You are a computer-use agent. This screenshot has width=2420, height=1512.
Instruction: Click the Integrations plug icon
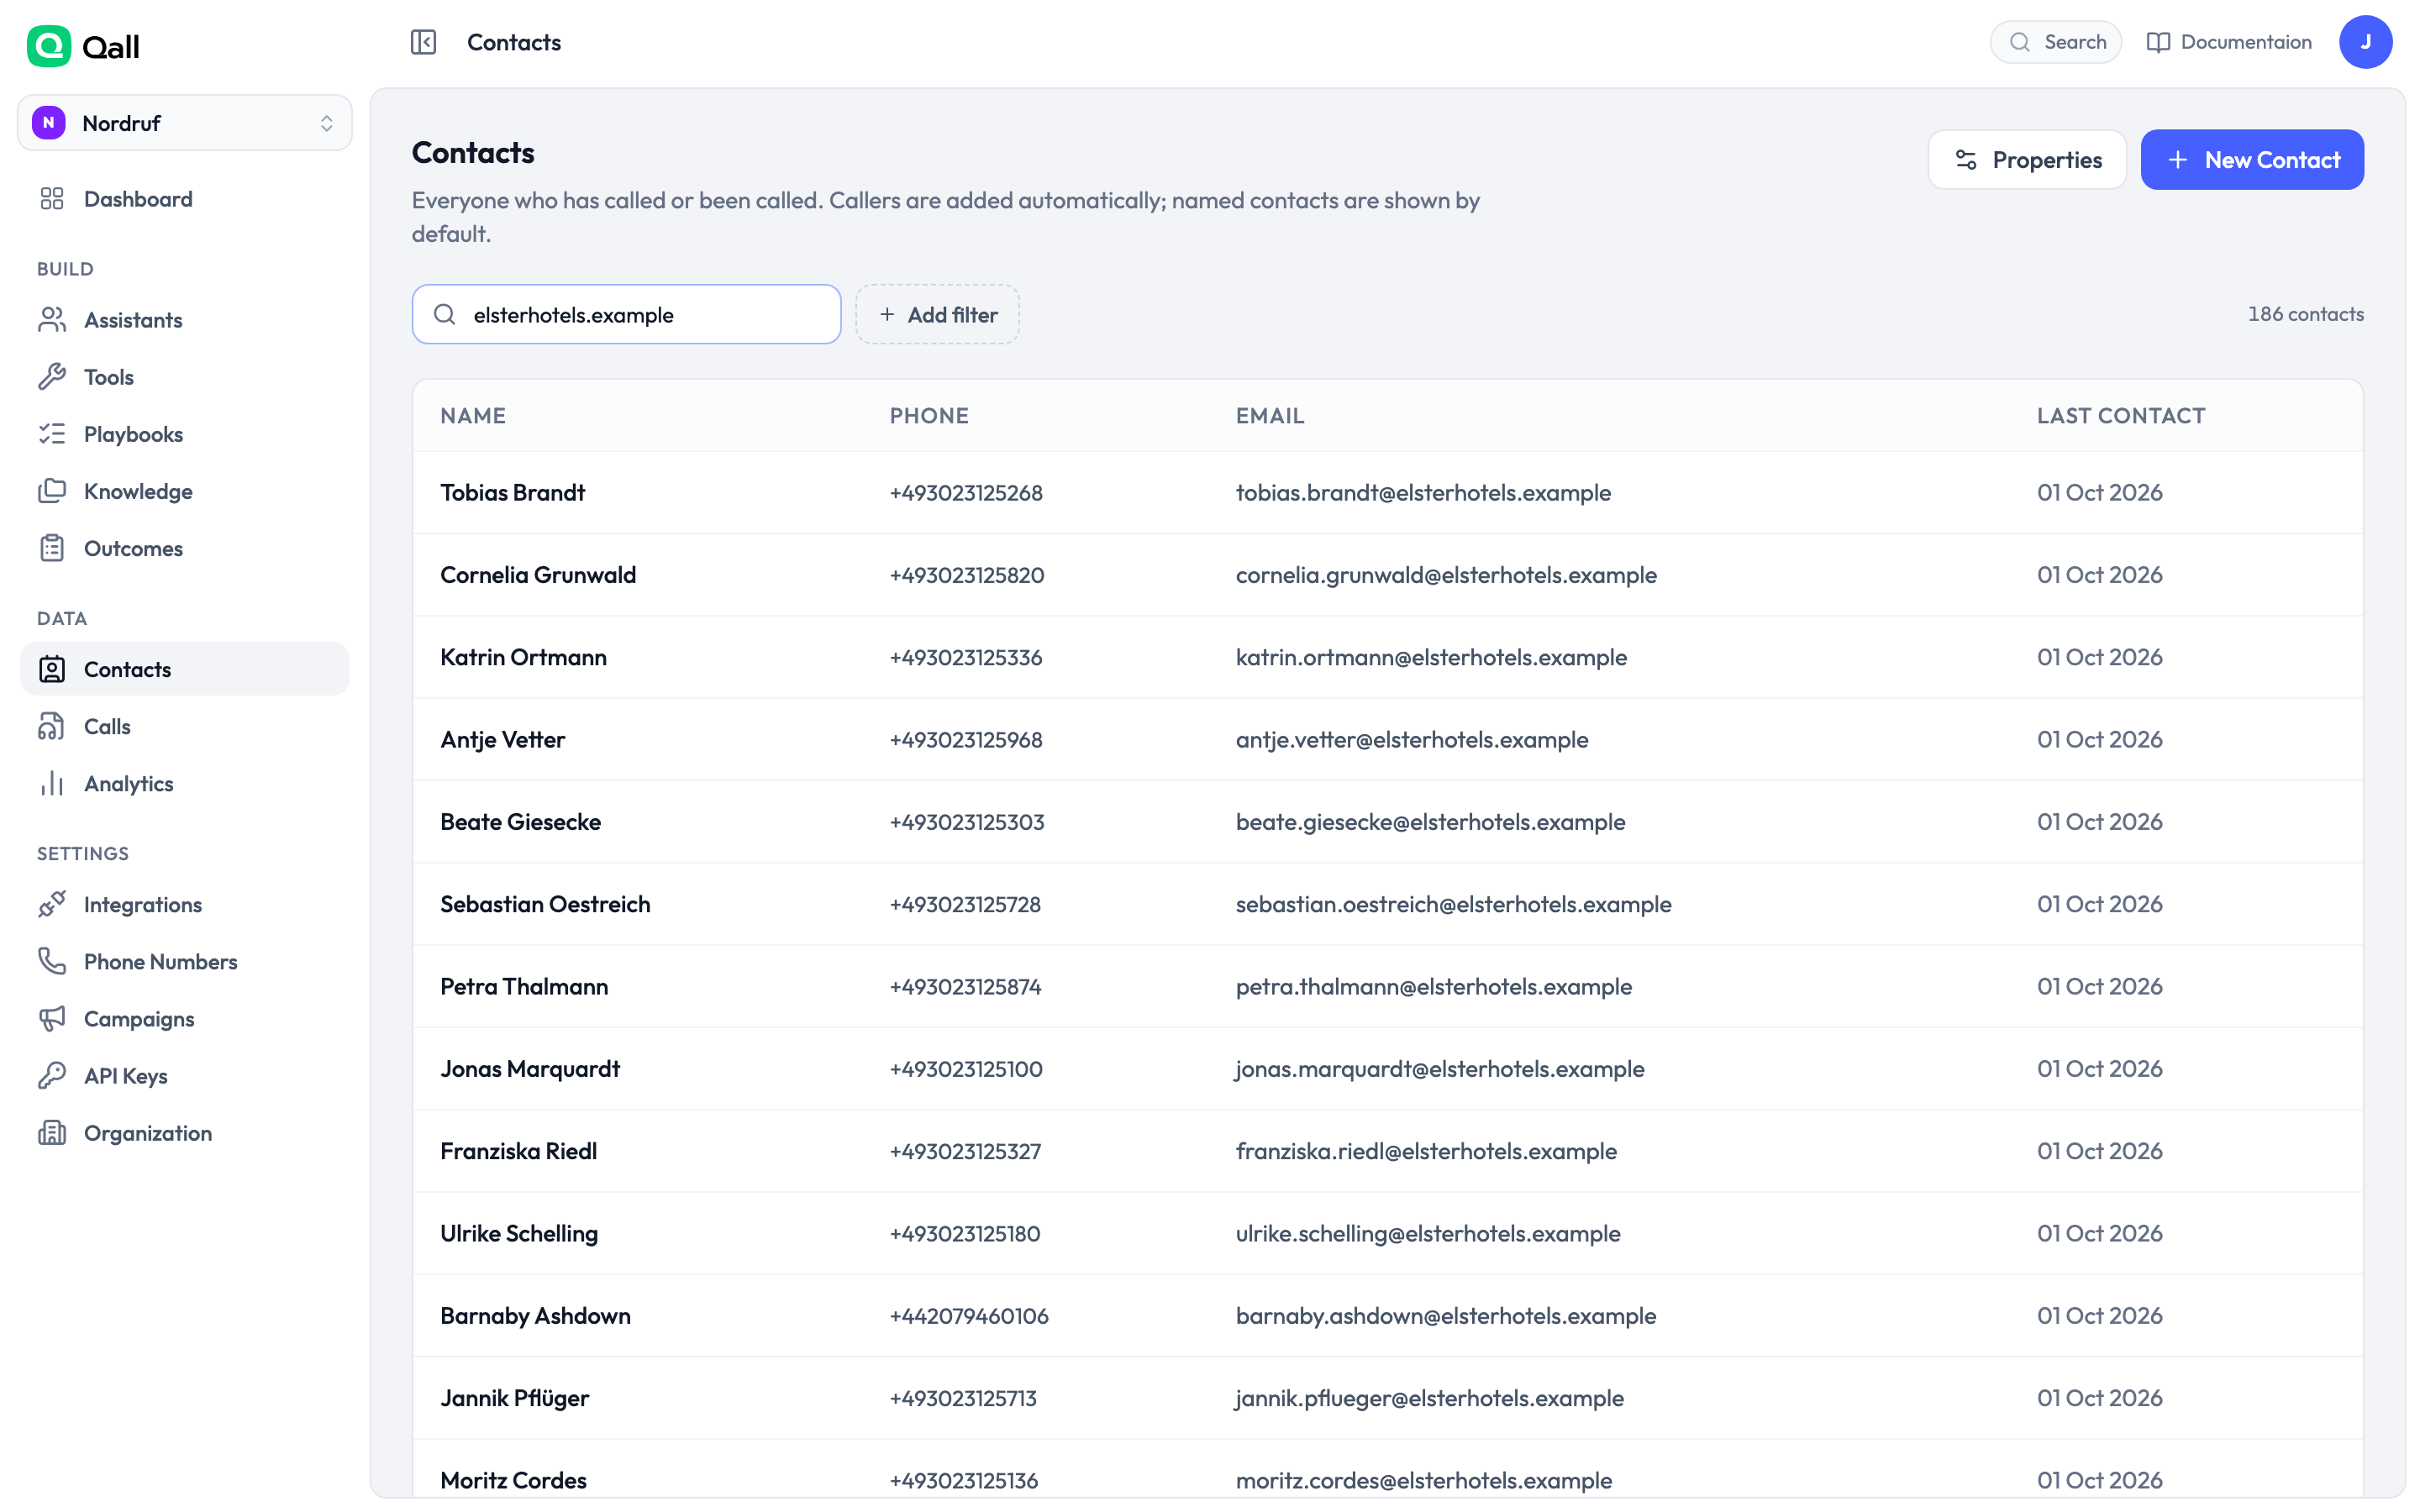click(x=52, y=904)
